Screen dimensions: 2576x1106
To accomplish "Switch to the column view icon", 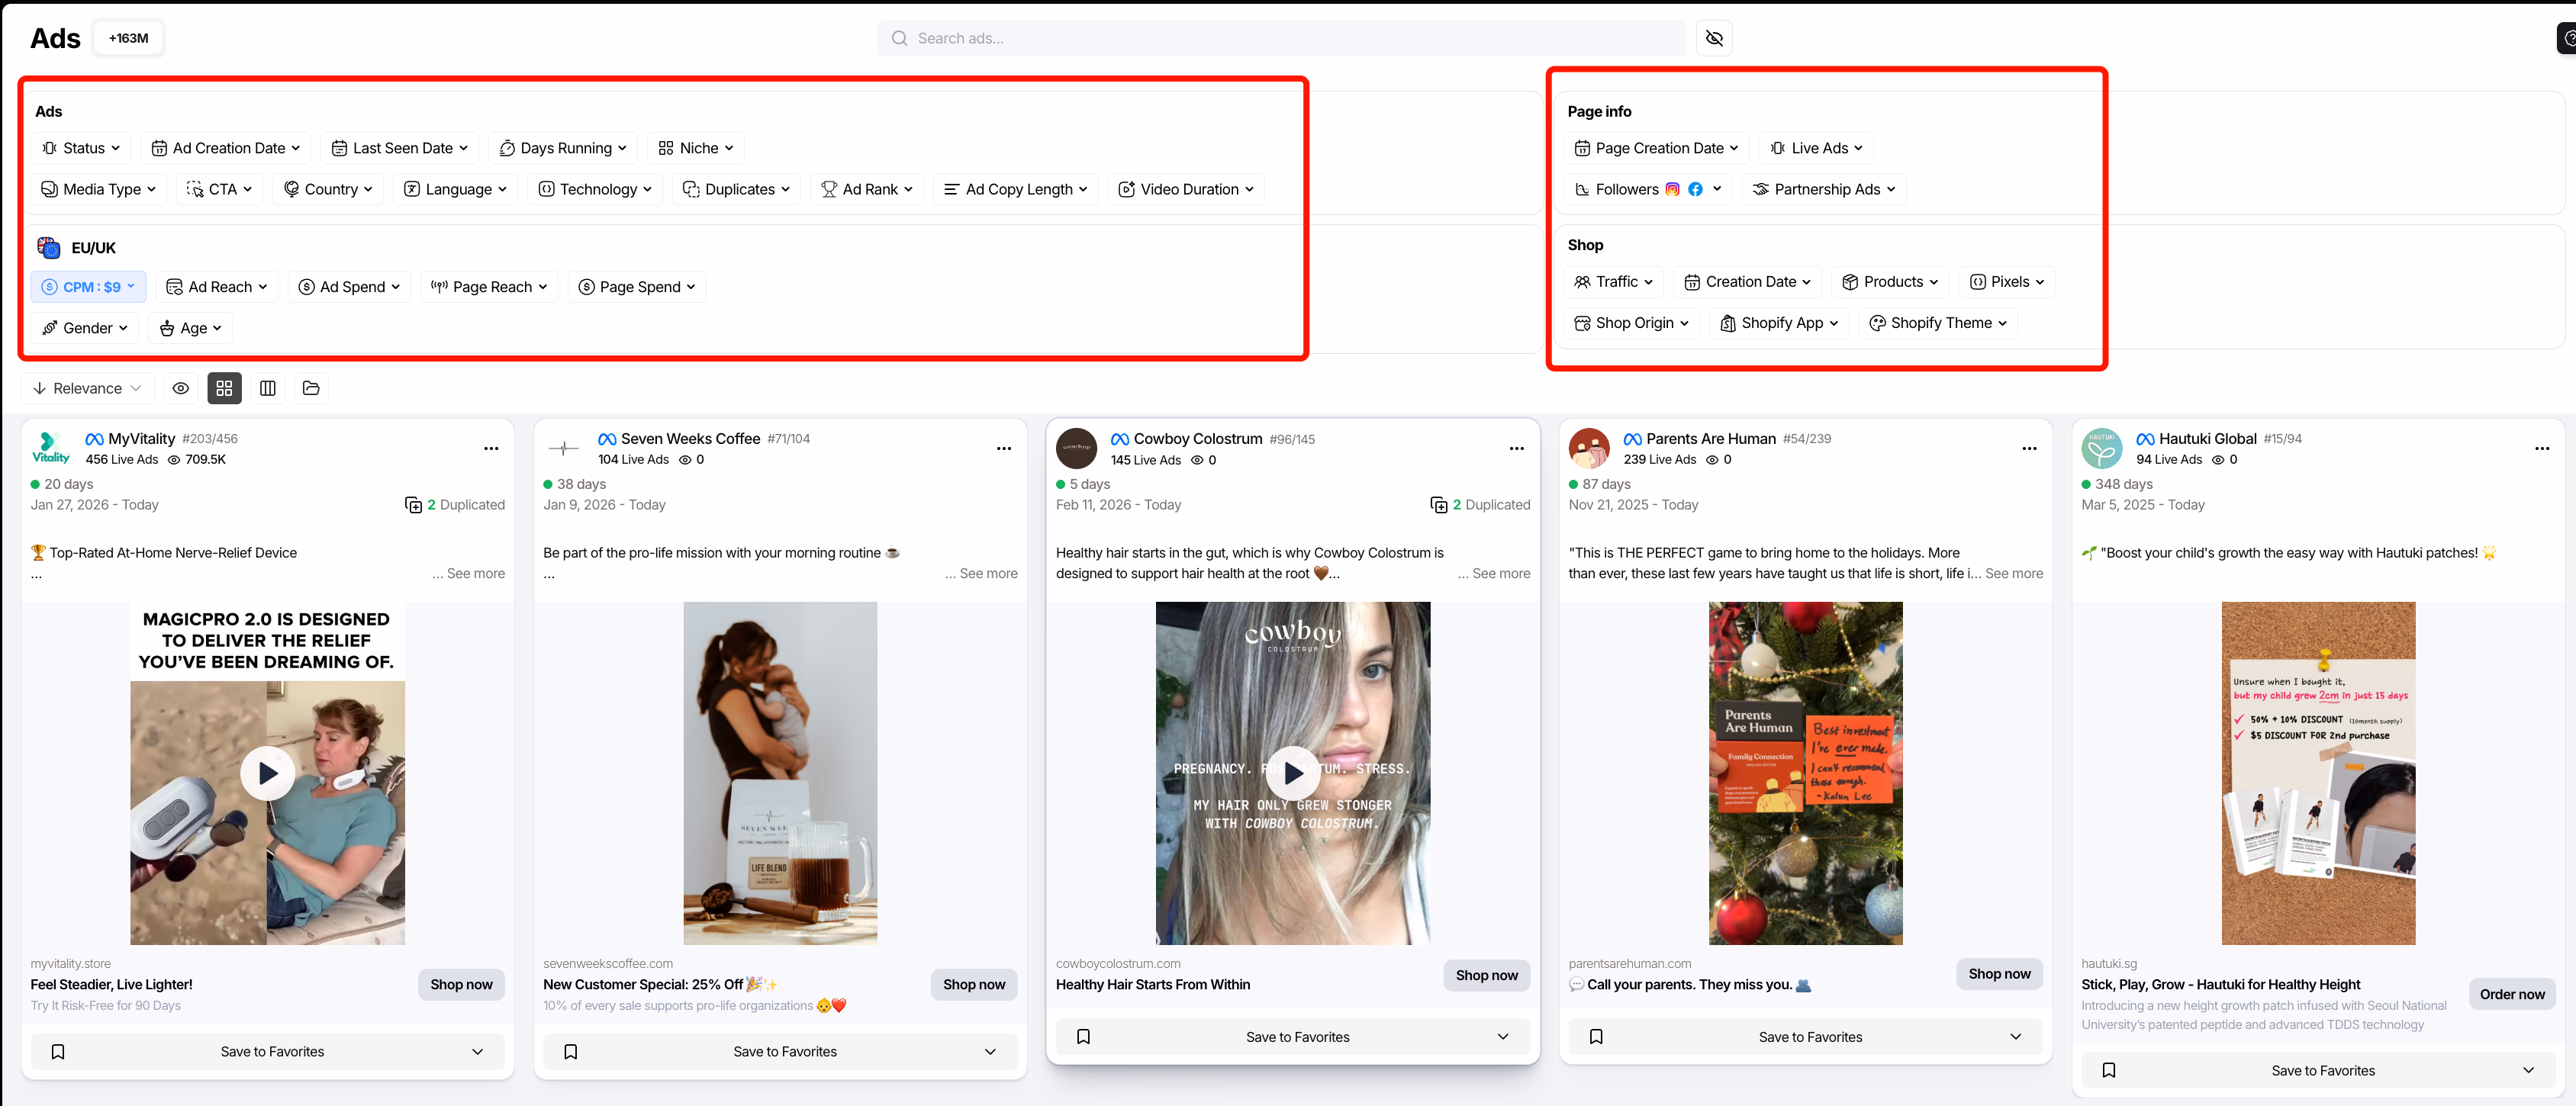I will [267, 388].
